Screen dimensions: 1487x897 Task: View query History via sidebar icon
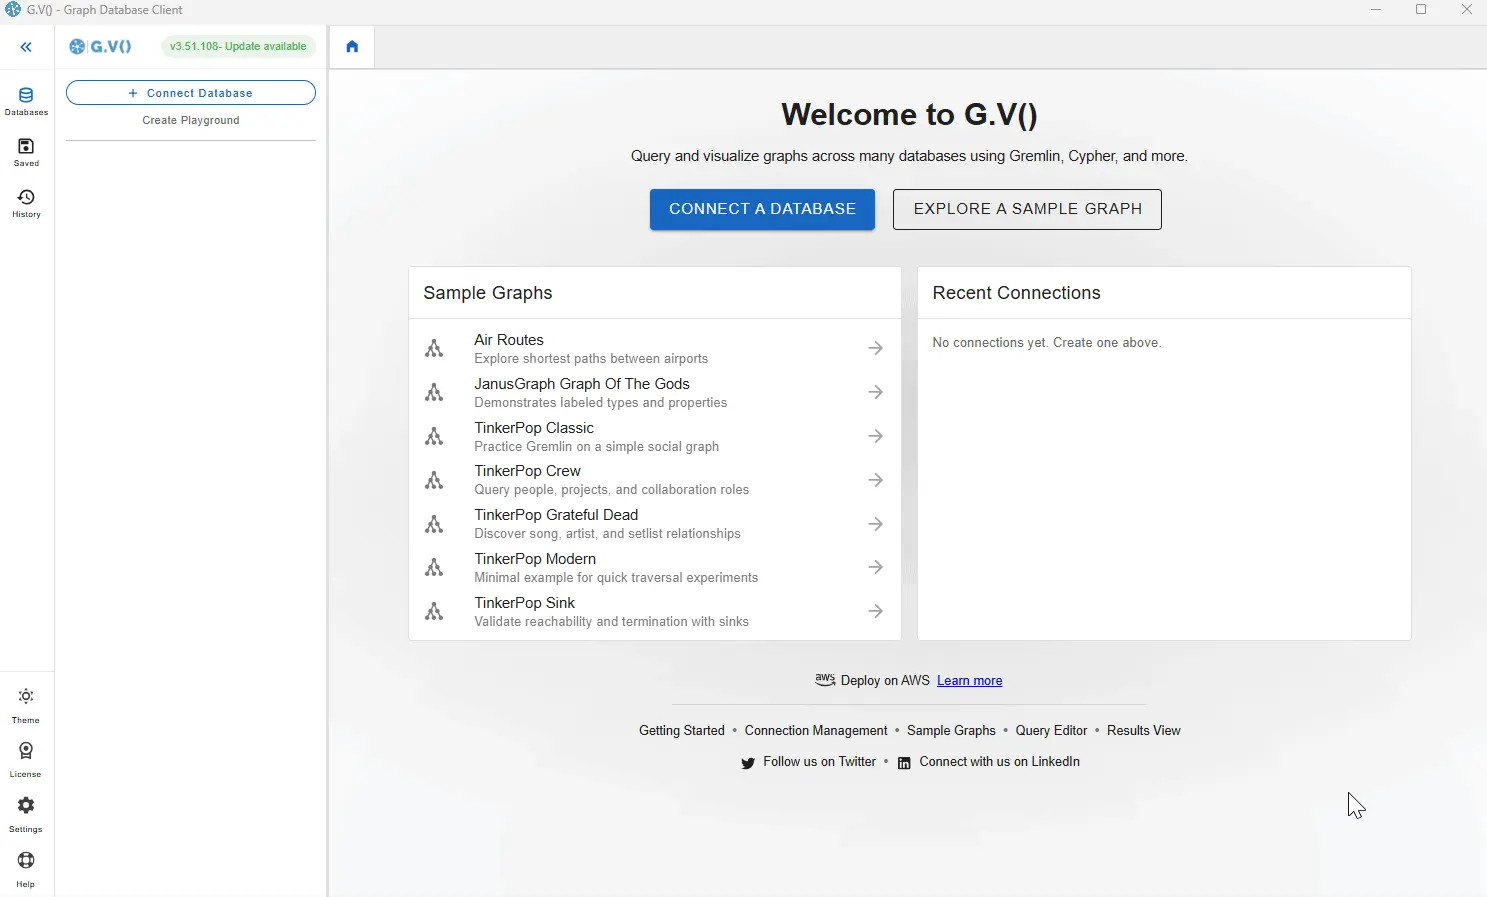pos(26,199)
